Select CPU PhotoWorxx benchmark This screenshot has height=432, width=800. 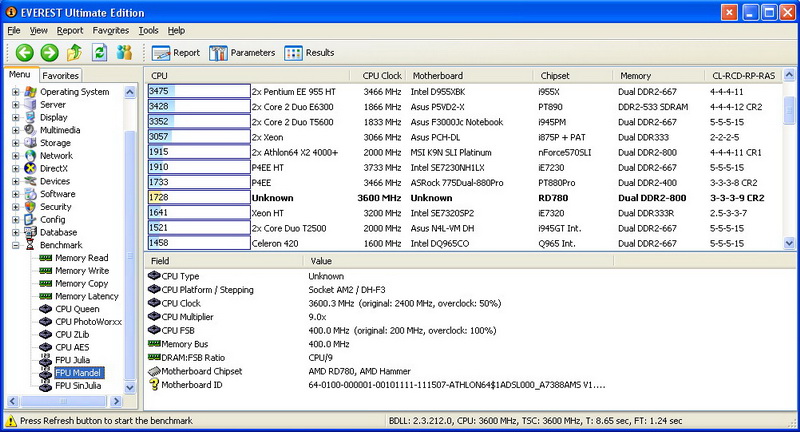click(88, 322)
